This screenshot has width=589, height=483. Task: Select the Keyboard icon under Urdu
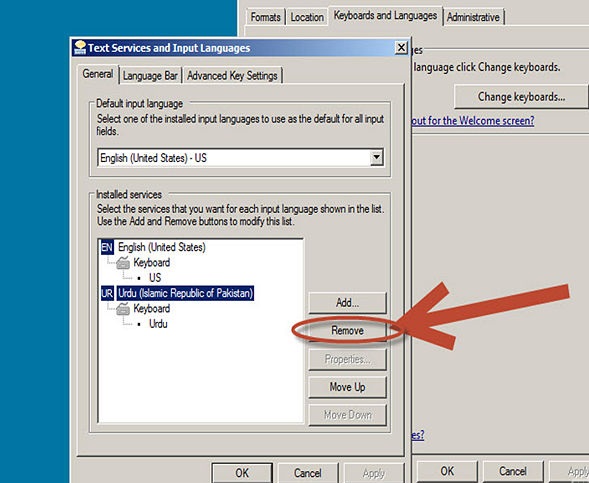[x=123, y=309]
